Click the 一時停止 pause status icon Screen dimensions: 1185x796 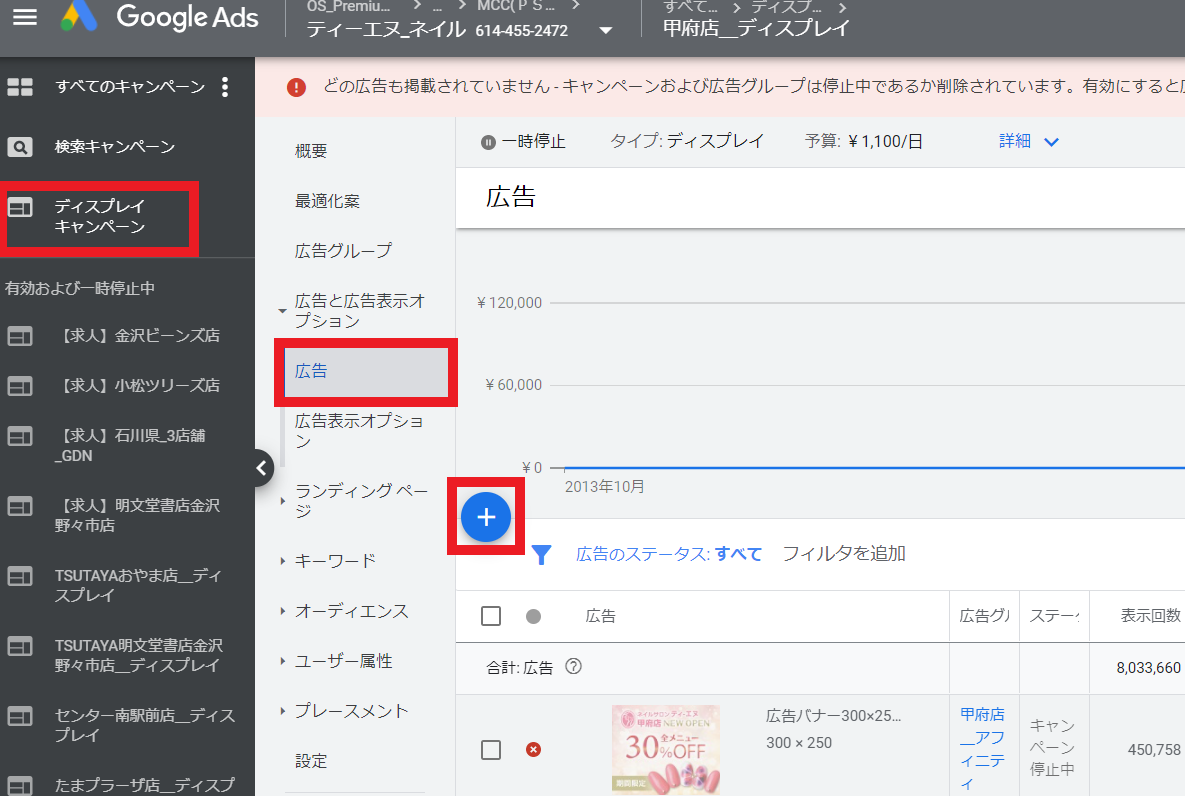488,142
